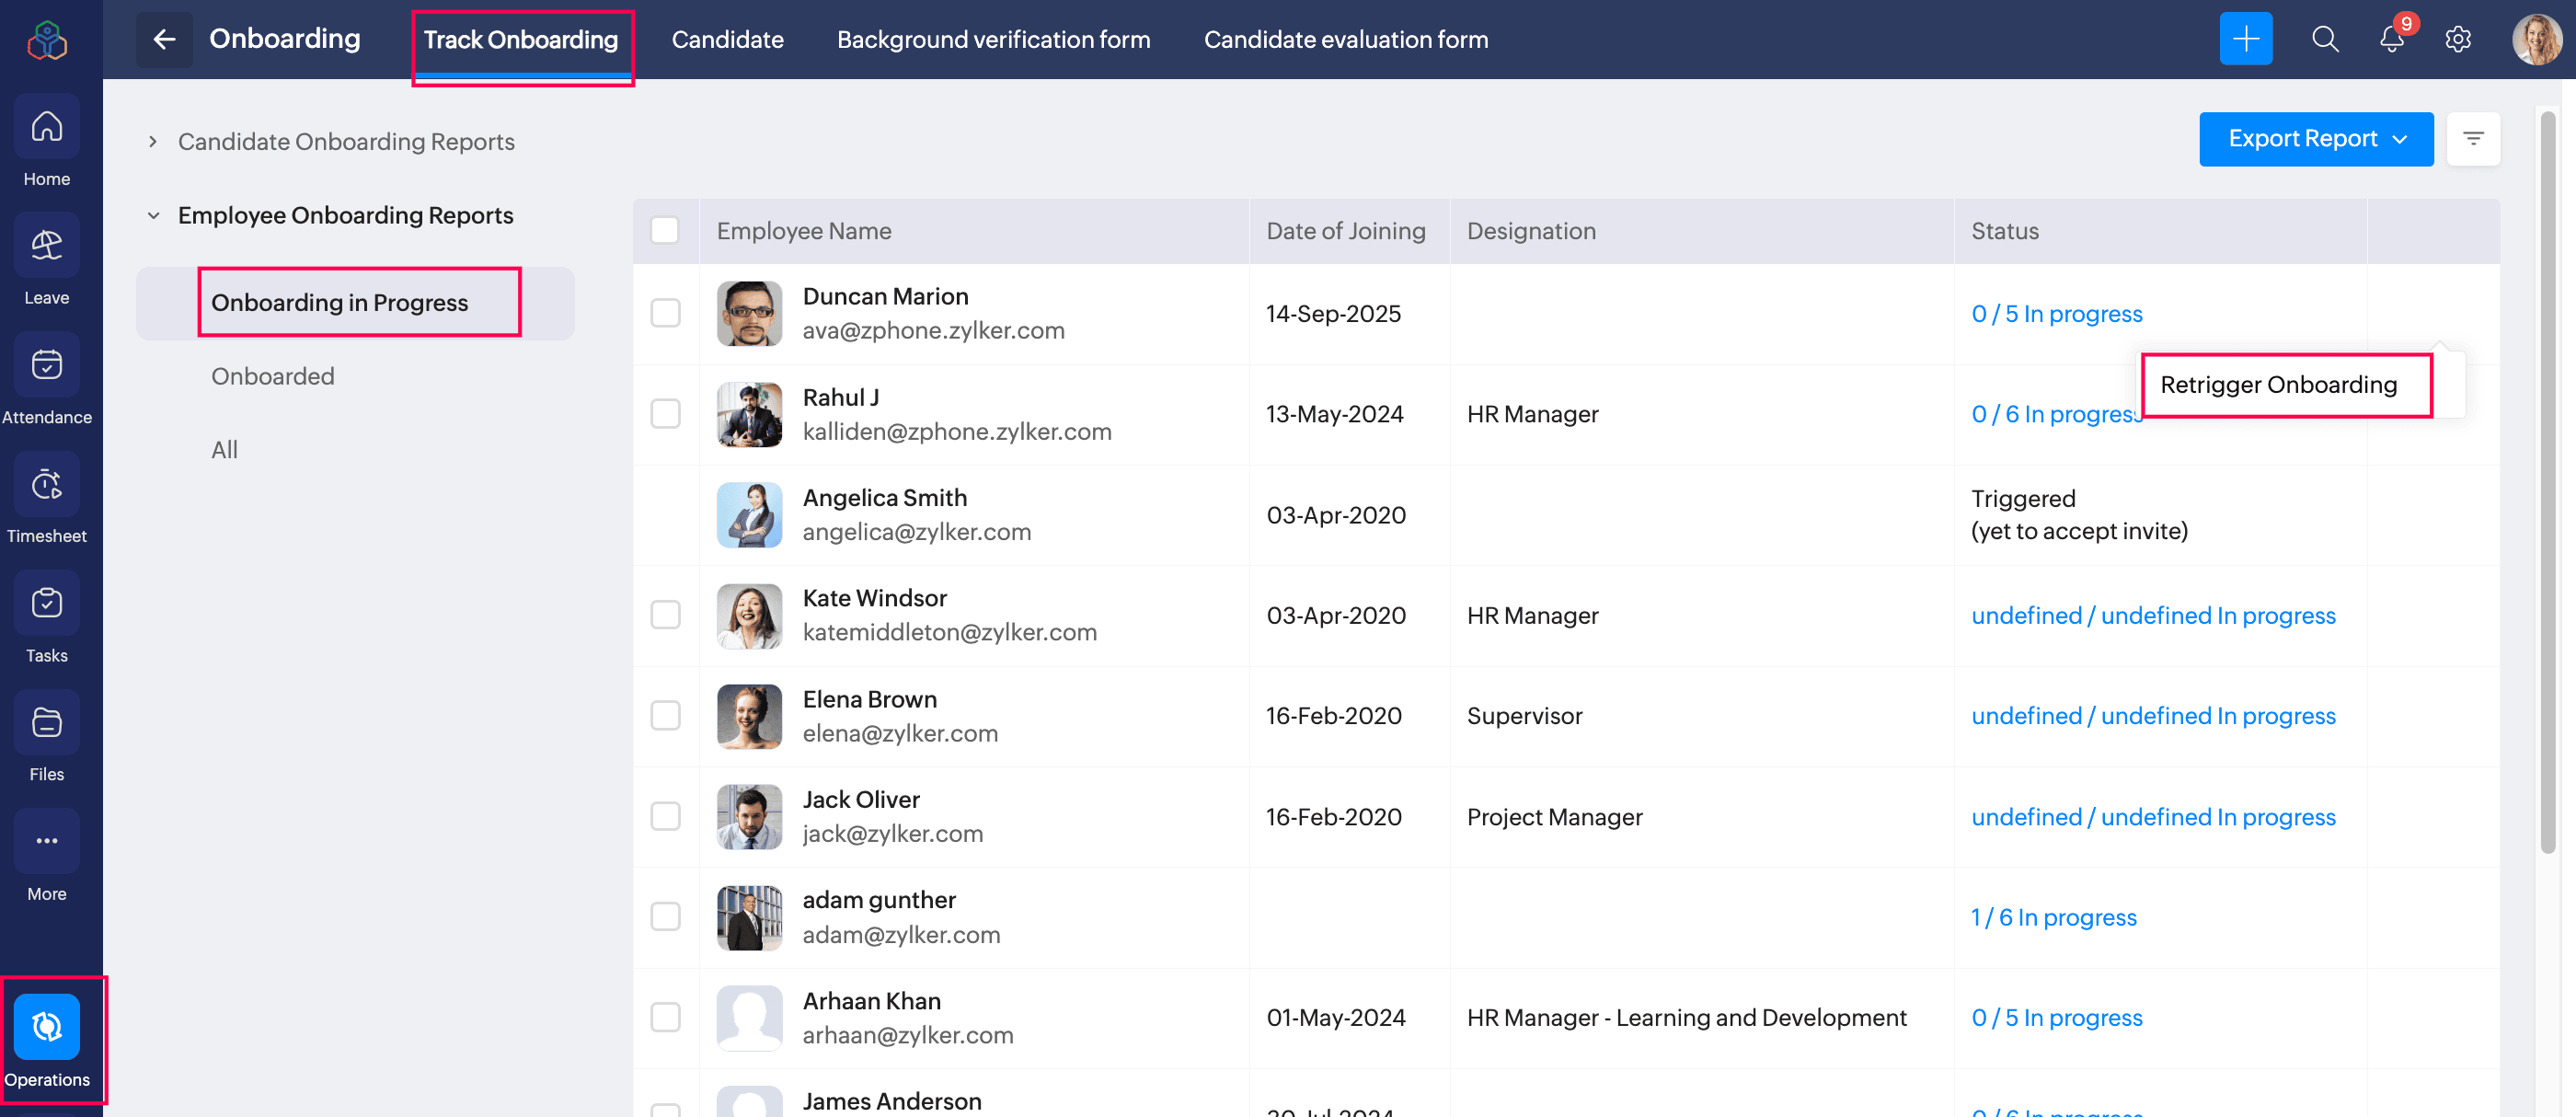Click the vertical scrollbar on the right
Image resolution: width=2576 pixels, height=1117 pixels.
pyautogui.click(x=2547, y=480)
